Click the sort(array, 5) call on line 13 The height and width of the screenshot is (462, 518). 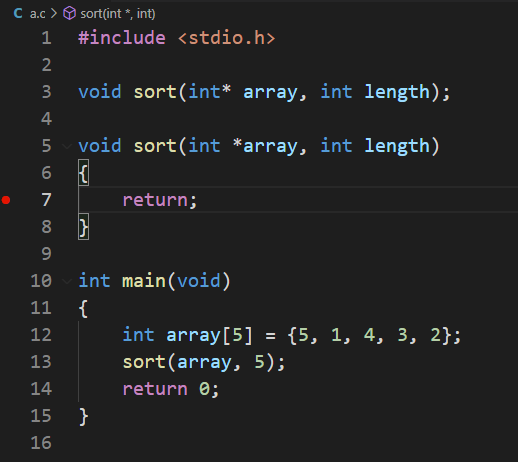pyautogui.click(x=204, y=362)
